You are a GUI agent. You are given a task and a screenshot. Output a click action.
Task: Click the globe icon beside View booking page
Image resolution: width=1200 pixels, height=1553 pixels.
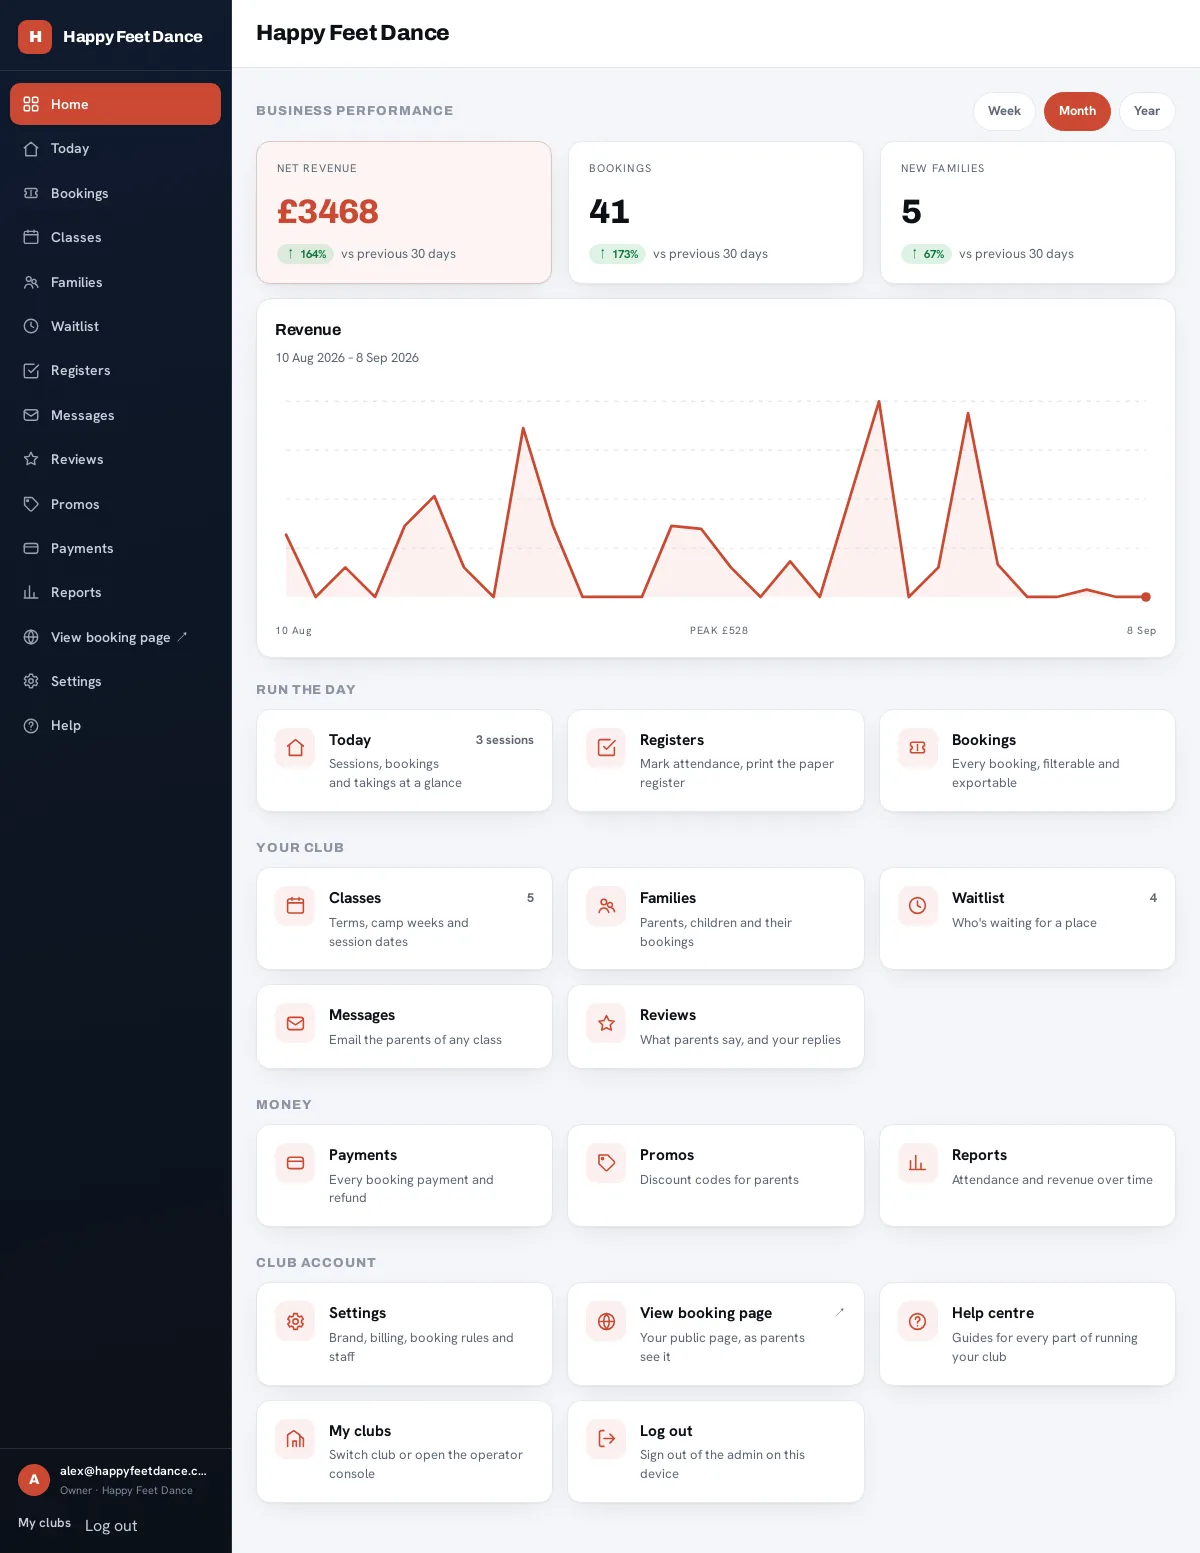point(31,637)
